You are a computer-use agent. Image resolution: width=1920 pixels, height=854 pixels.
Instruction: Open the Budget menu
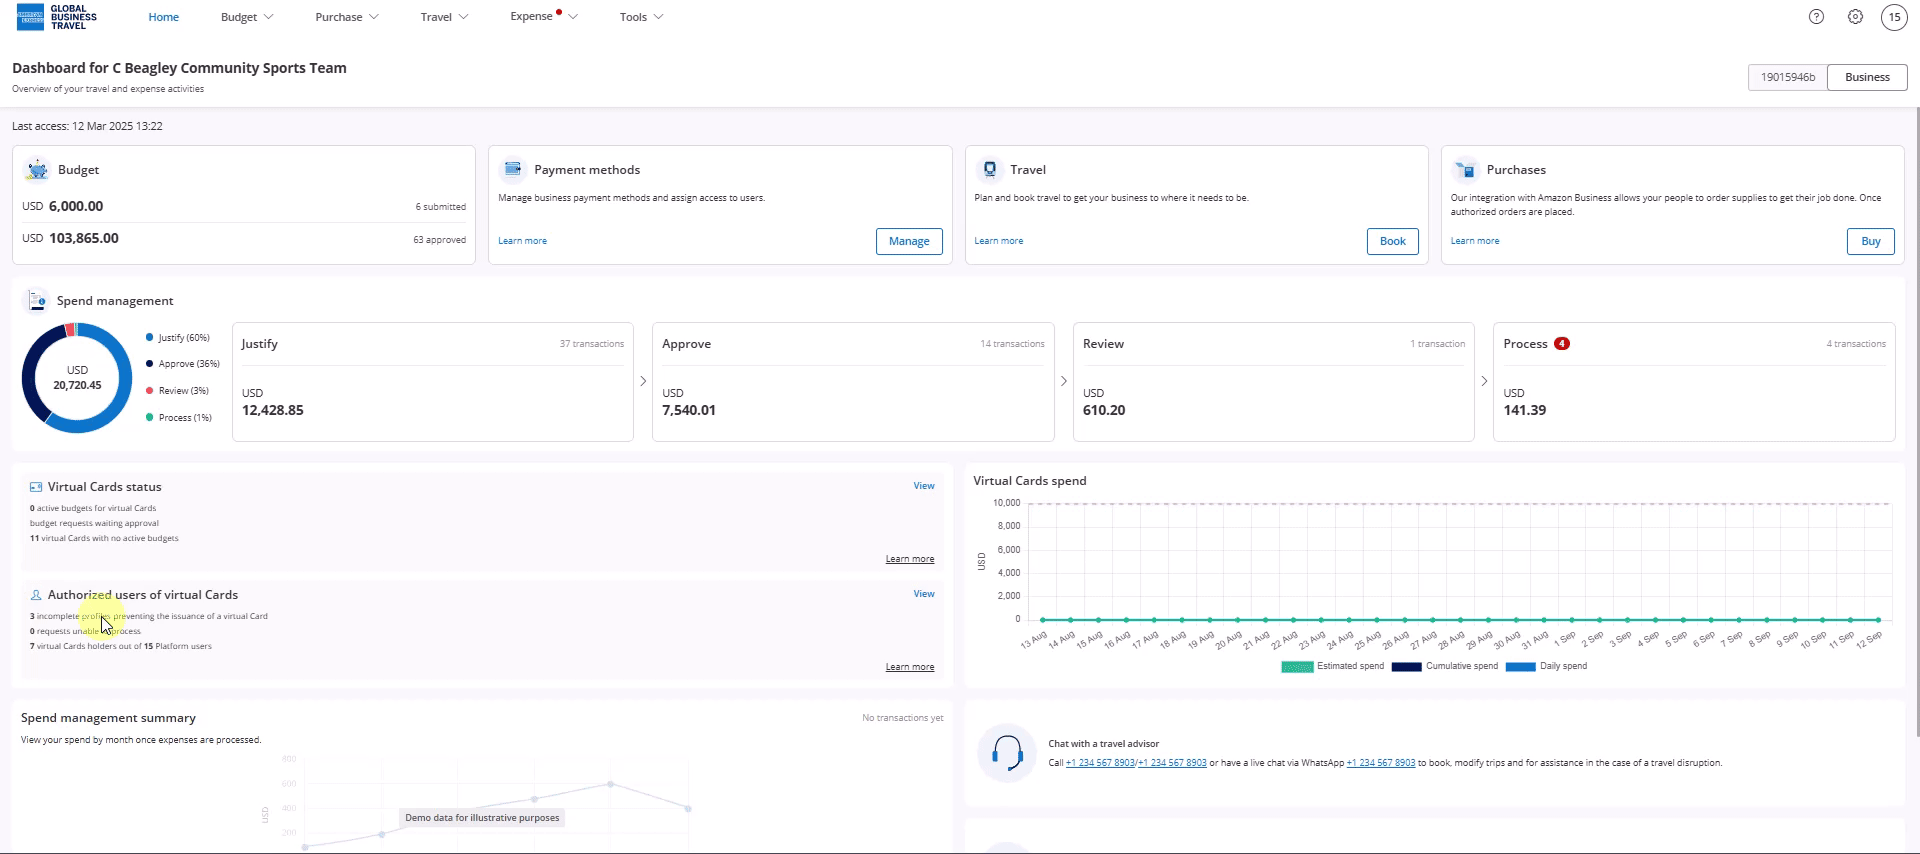(x=239, y=17)
